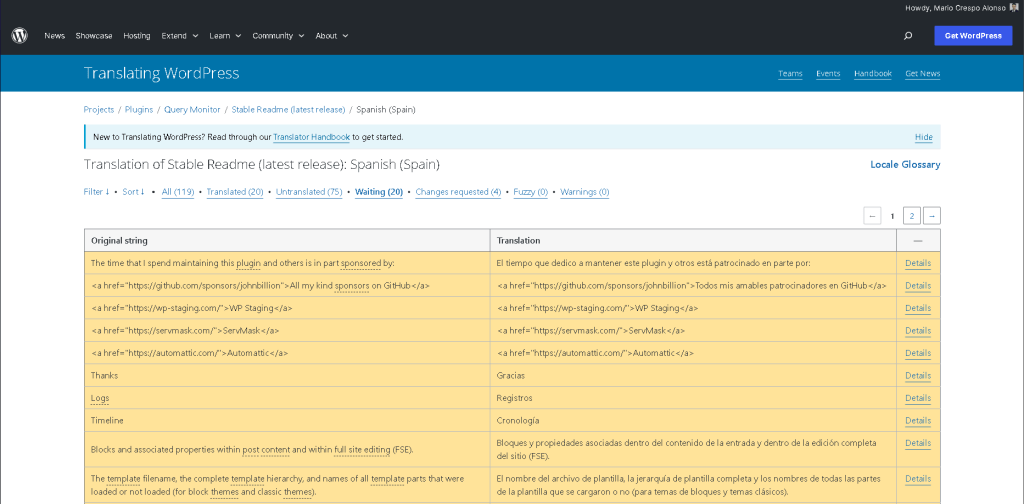
Task: Open the Learn dropdown menu
Action: click(x=224, y=36)
